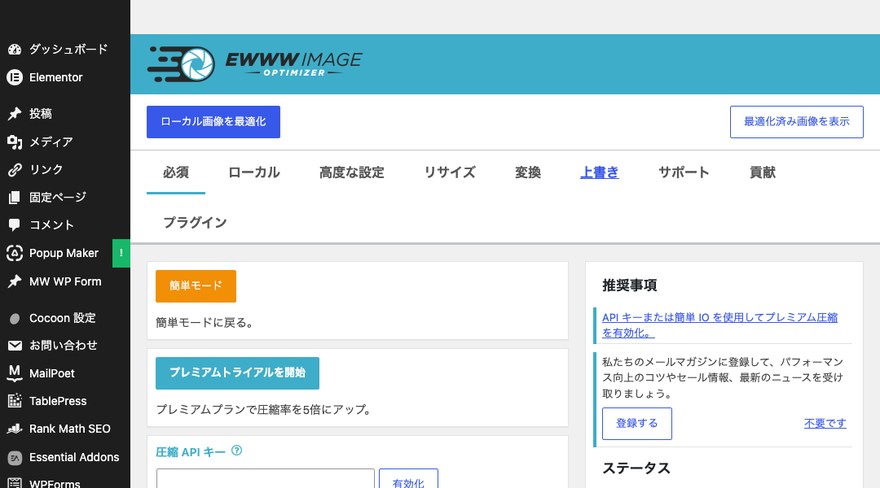Image resolution: width=880 pixels, height=488 pixels.
Task: Open the サポート tab
Action: click(684, 173)
